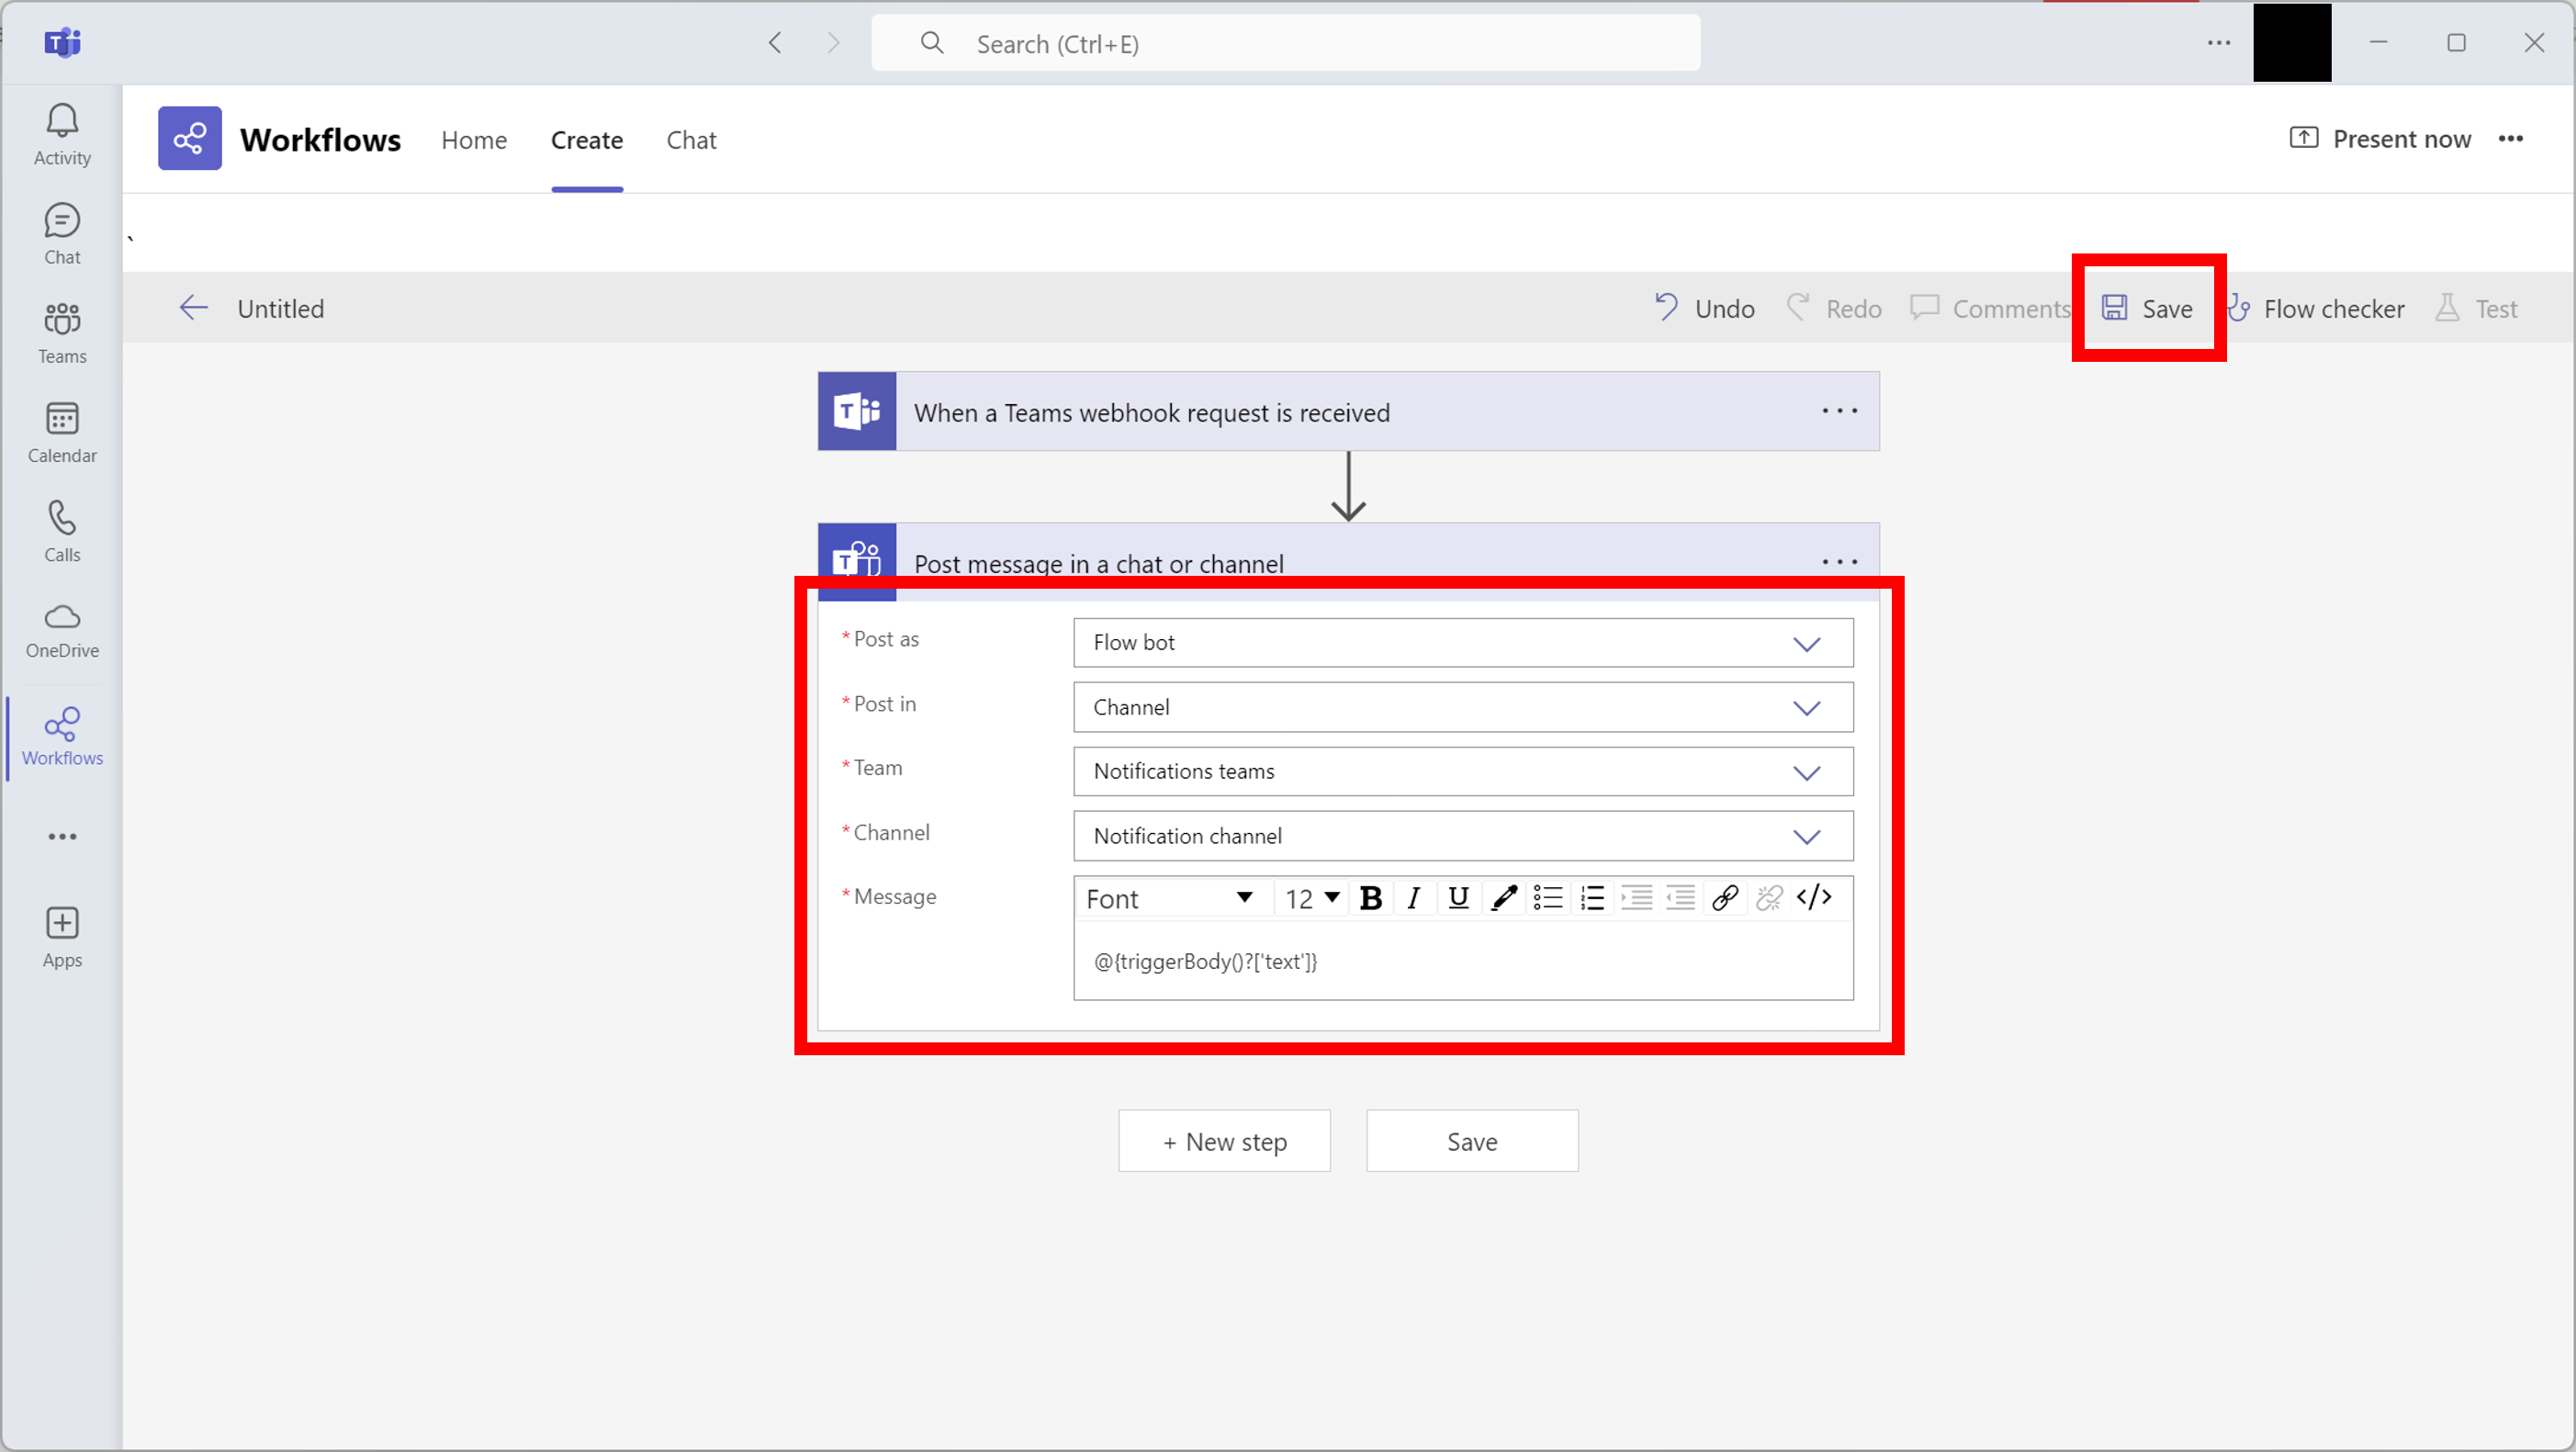Open the highlight color pen tool
2576x1452 pixels.
point(1503,898)
